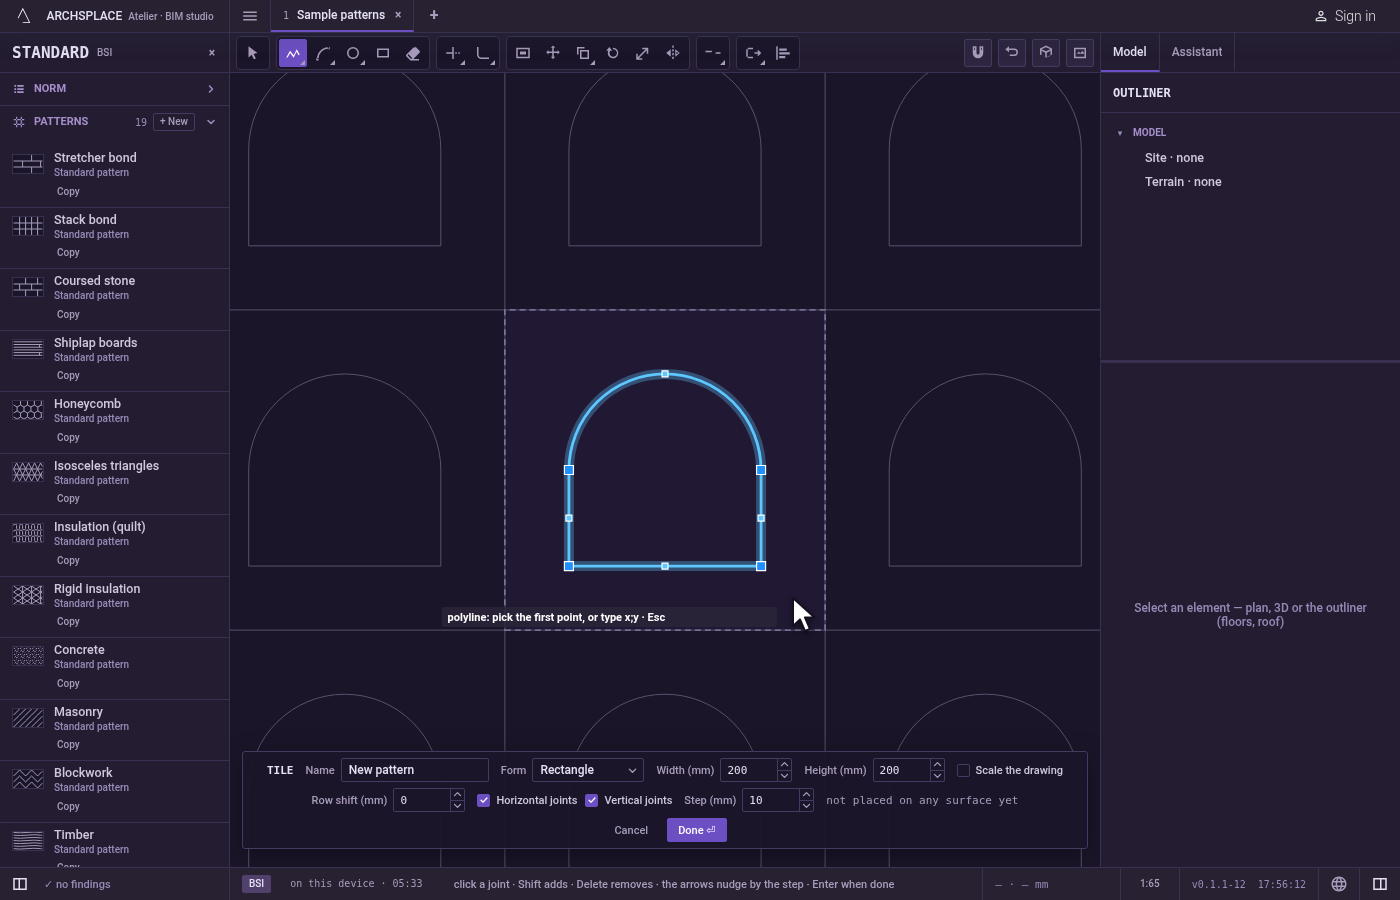Select the mirror tool icon
The image size is (1400, 900).
(x=673, y=53)
